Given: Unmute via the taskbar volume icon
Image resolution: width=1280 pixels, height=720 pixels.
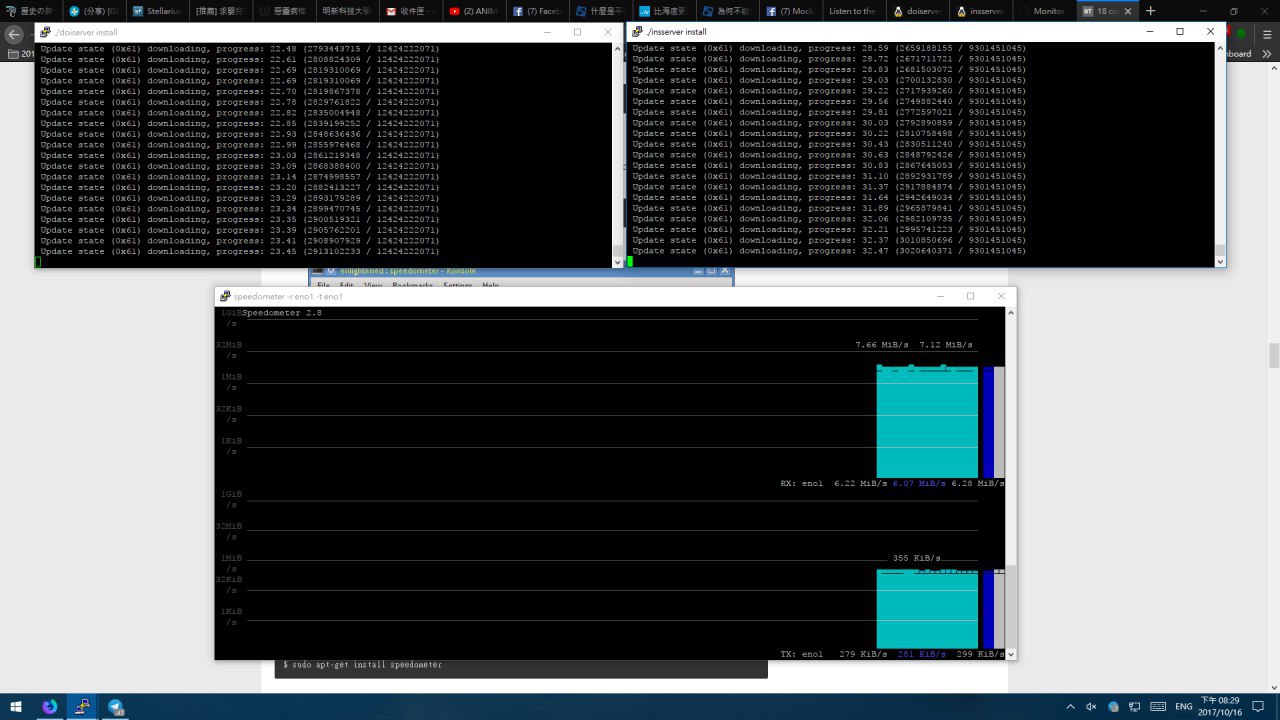Looking at the screenshot, I should 1091,706.
